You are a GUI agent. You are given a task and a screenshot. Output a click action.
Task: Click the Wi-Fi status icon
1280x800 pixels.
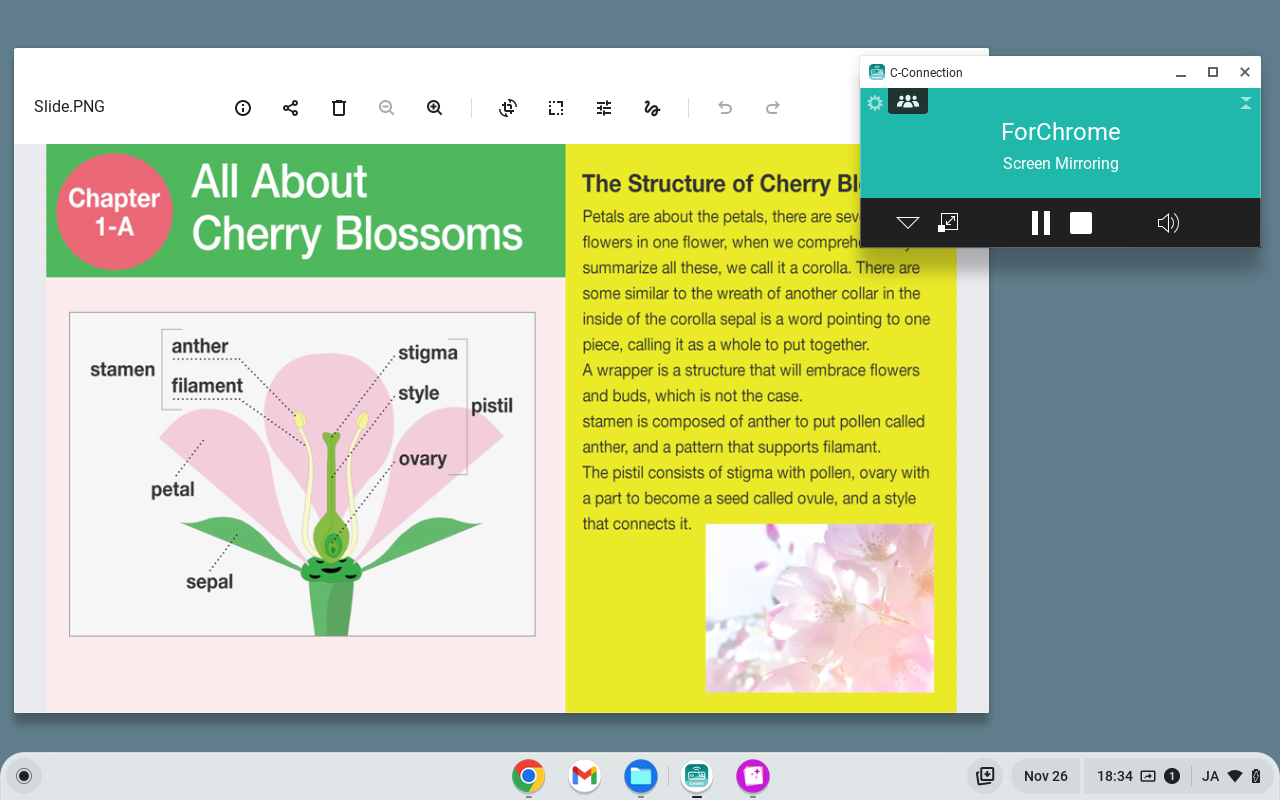click(x=1235, y=776)
